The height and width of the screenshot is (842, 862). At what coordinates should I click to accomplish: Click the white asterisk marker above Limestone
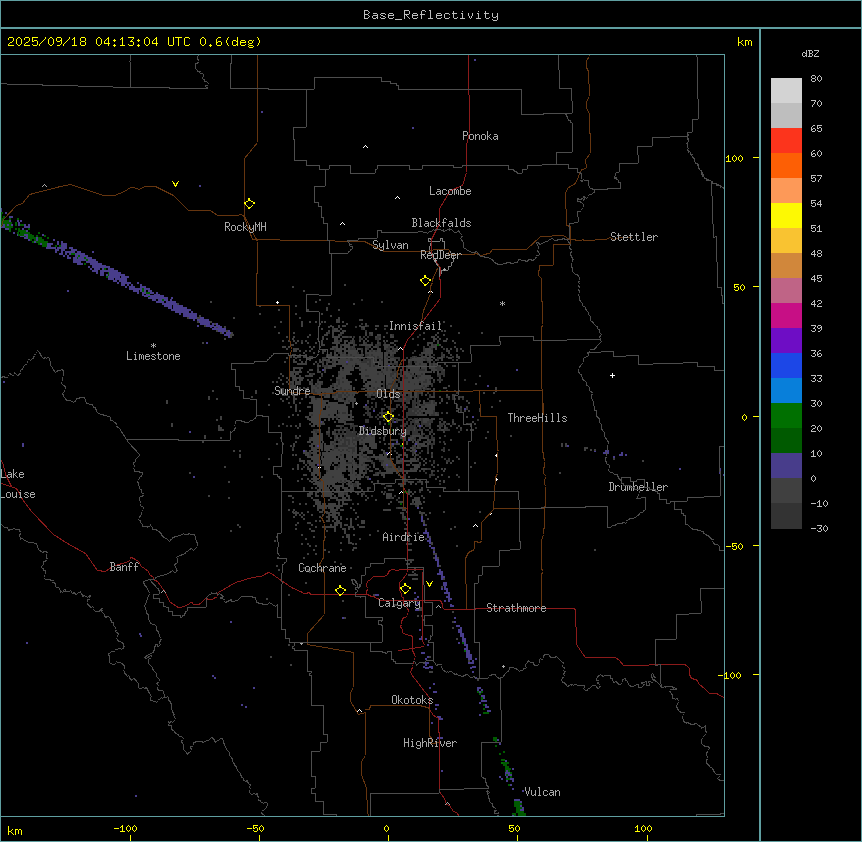tap(153, 345)
